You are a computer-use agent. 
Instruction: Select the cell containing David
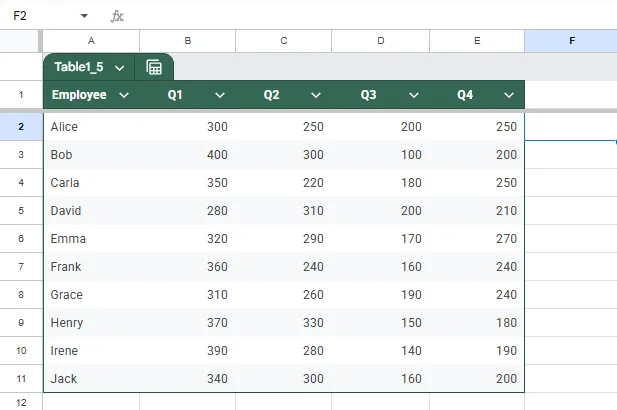point(91,211)
